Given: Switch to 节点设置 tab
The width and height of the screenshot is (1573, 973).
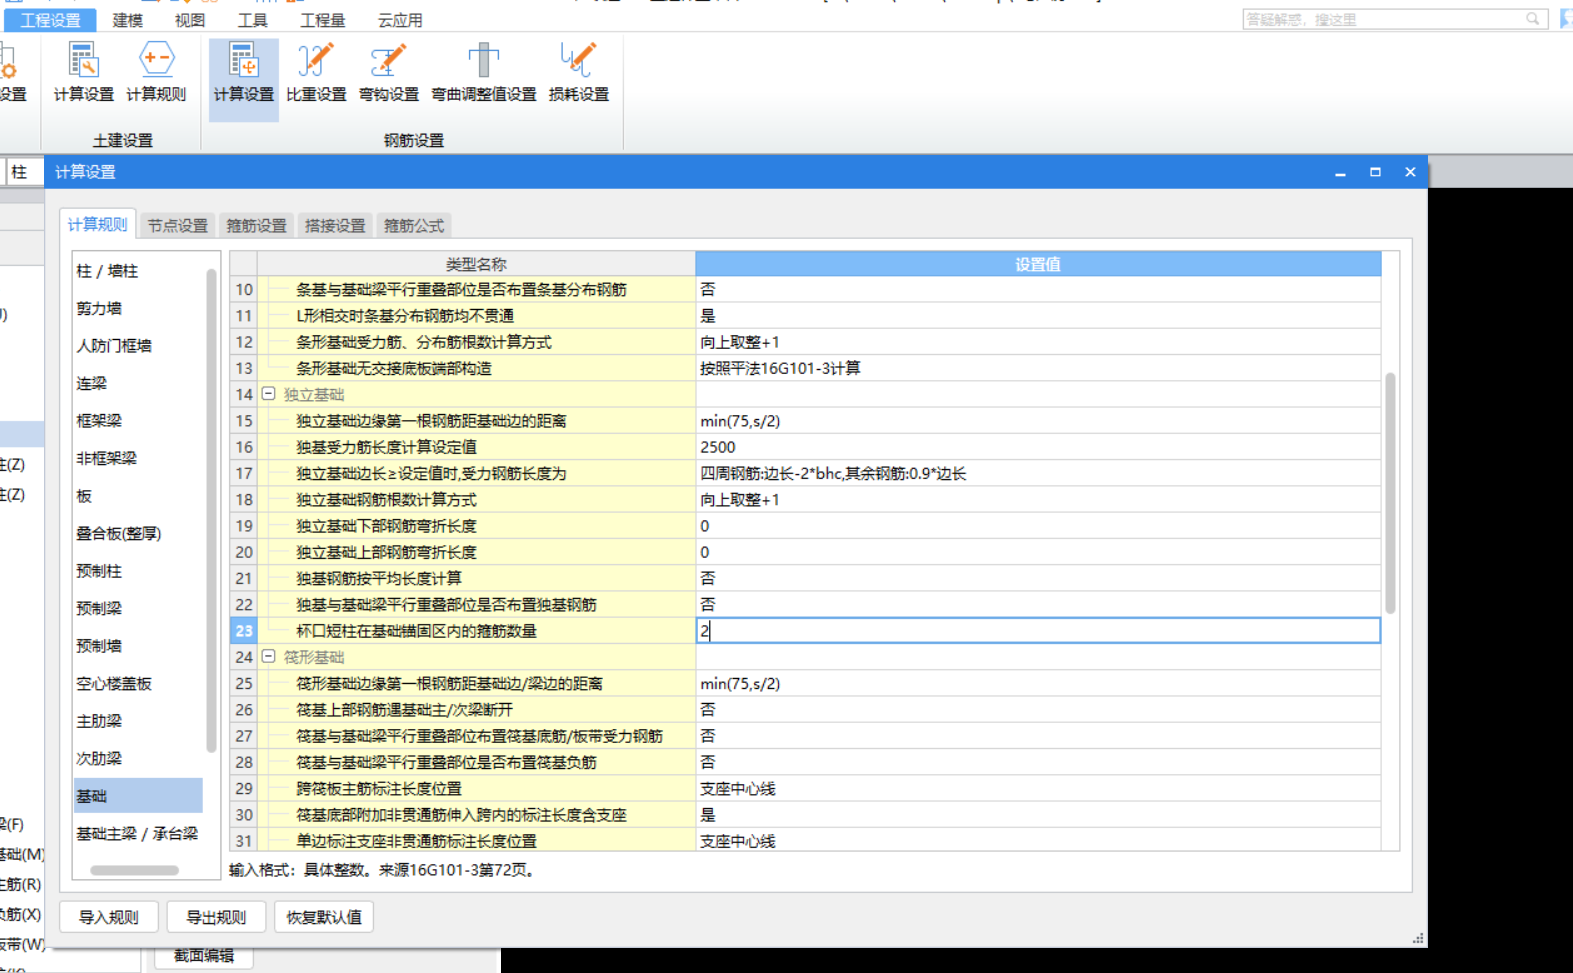Looking at the screenshot, I should point(177,226).
